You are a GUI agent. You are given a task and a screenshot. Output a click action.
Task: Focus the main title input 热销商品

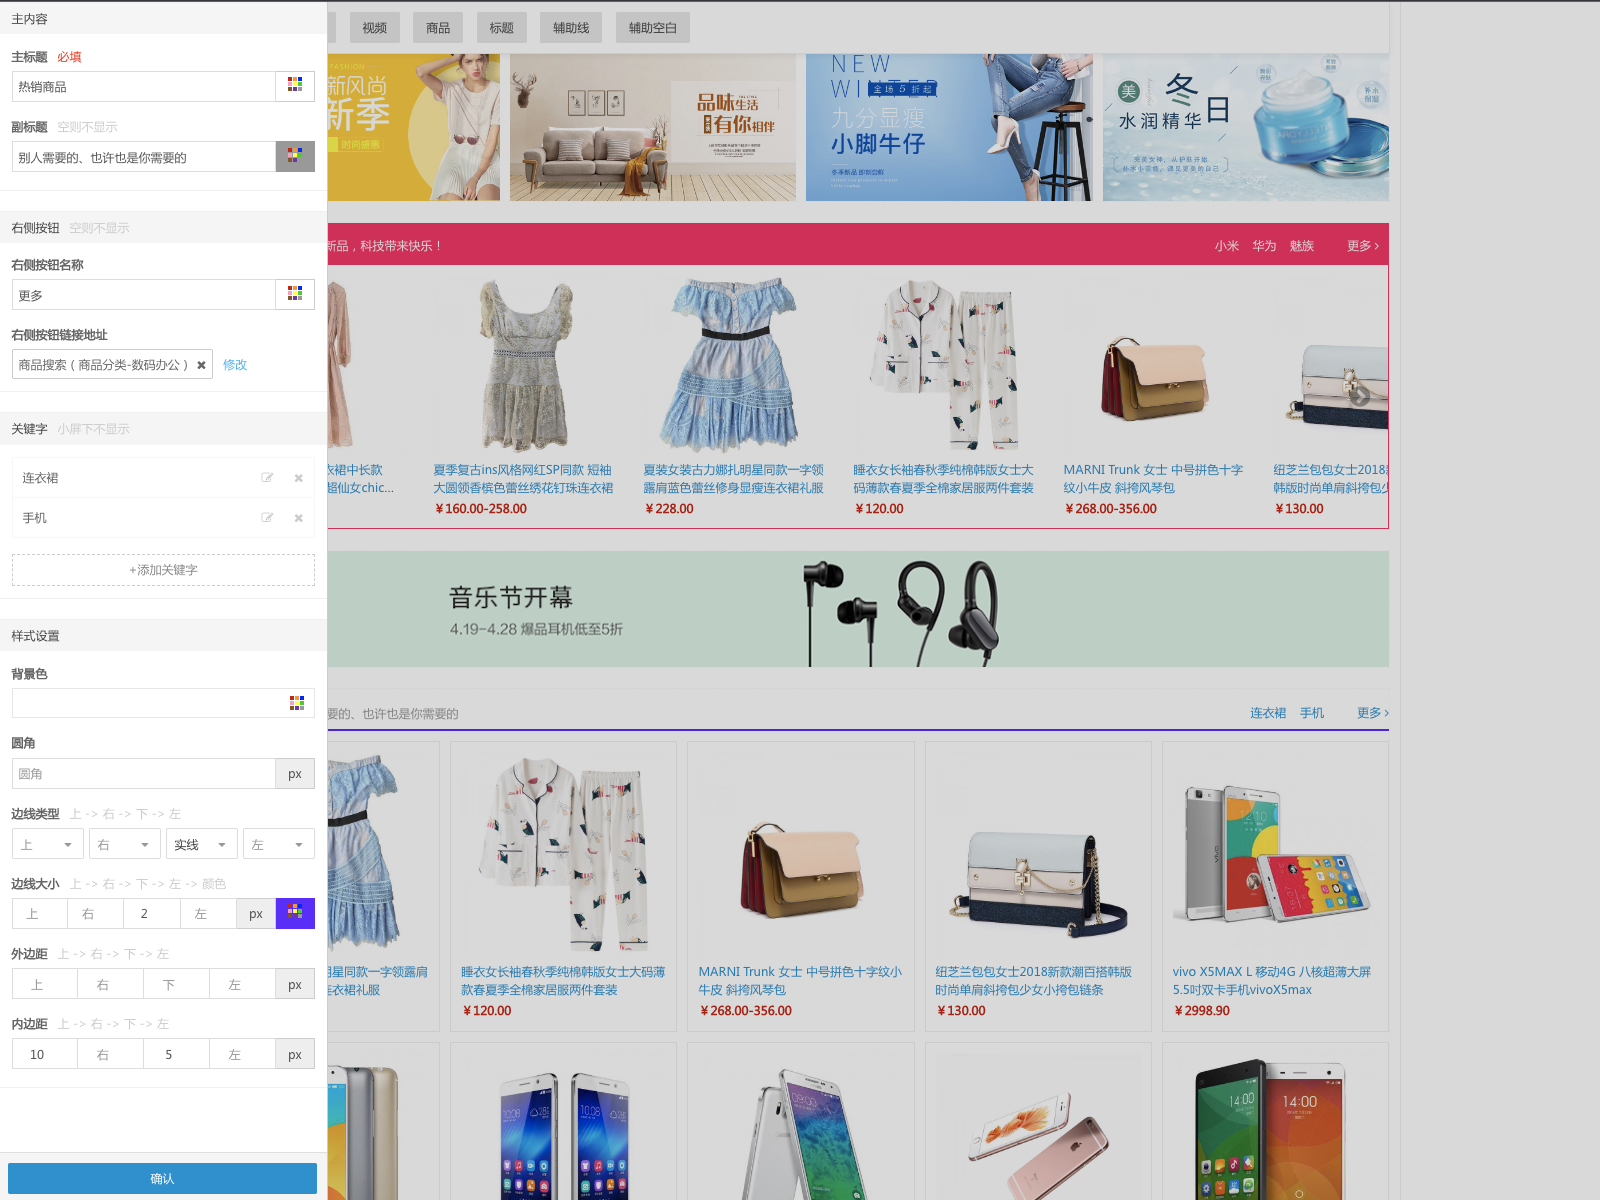(144, 86)
